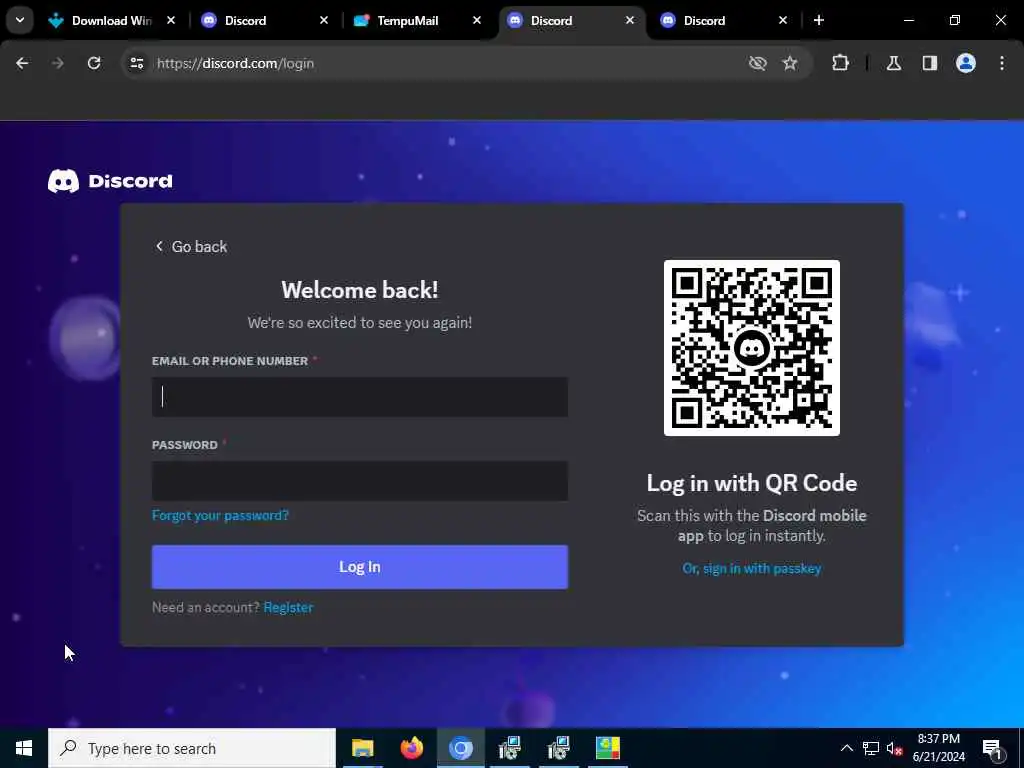Toggle the browser side panel icon

pos(930,63)
